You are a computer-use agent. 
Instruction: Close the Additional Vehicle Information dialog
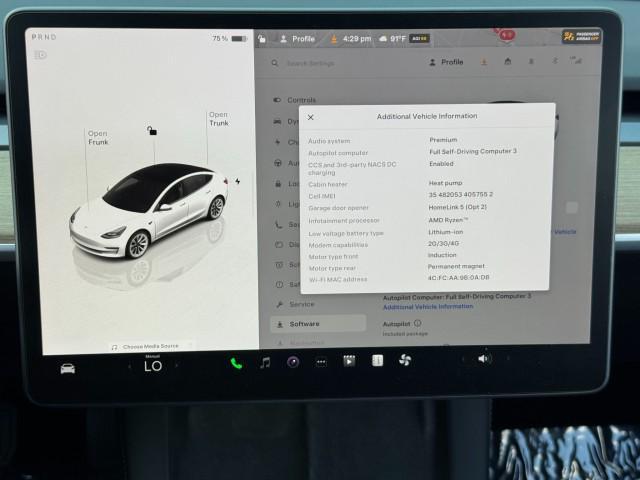pos(311,118)
